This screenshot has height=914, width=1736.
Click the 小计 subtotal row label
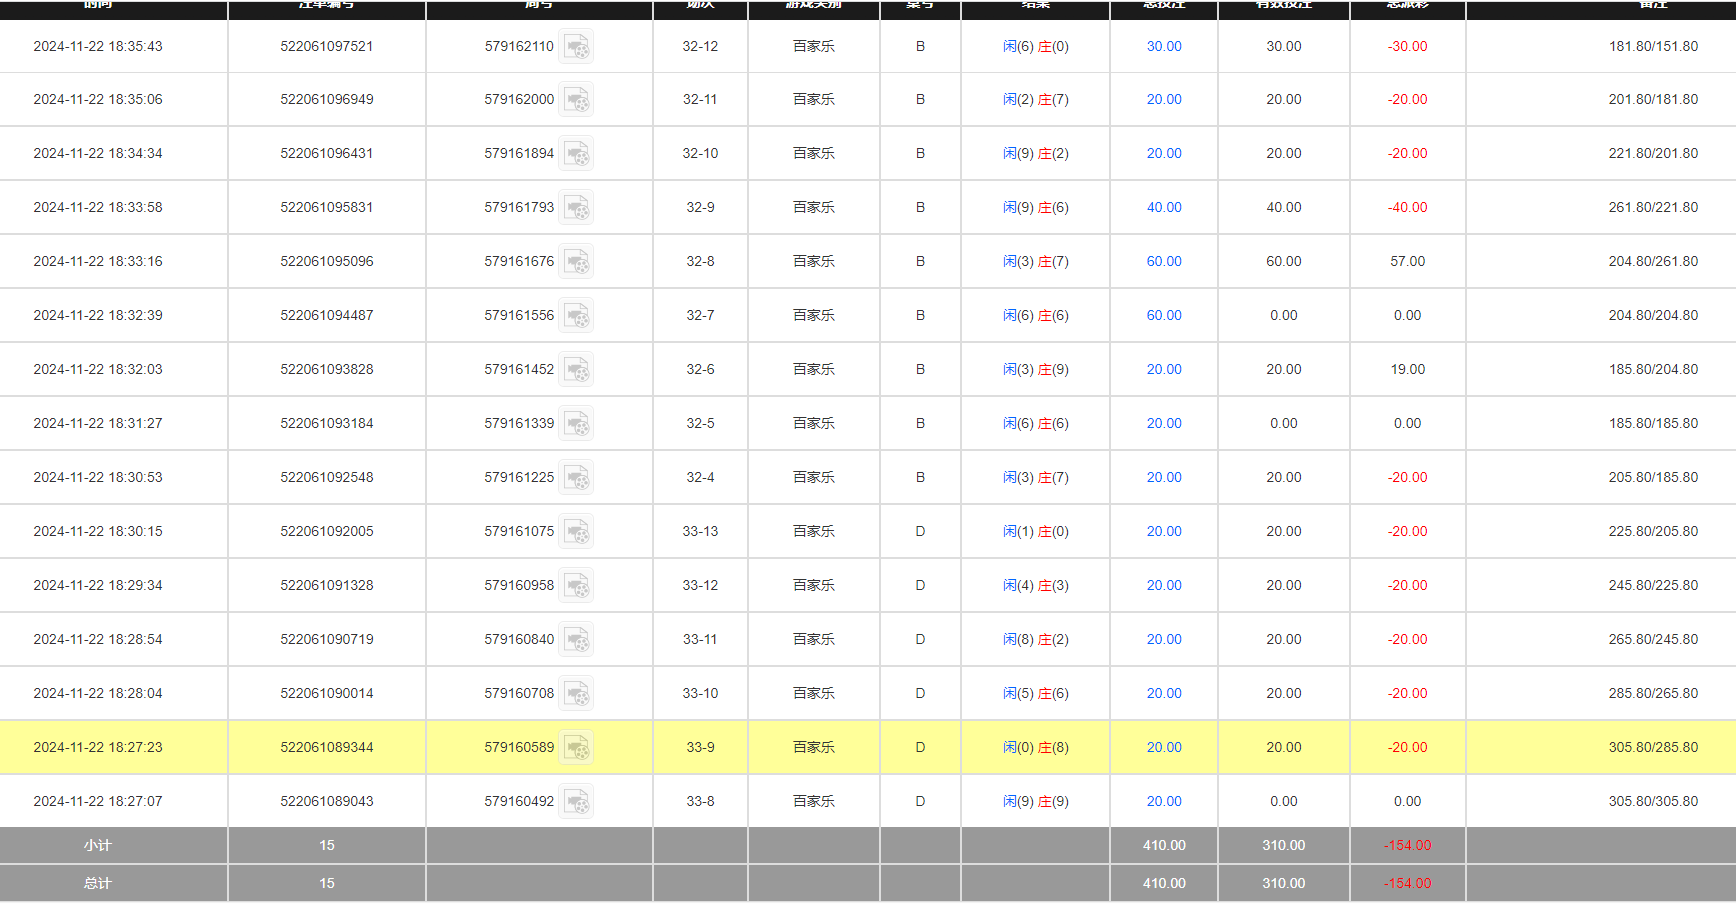pos(98,846)
